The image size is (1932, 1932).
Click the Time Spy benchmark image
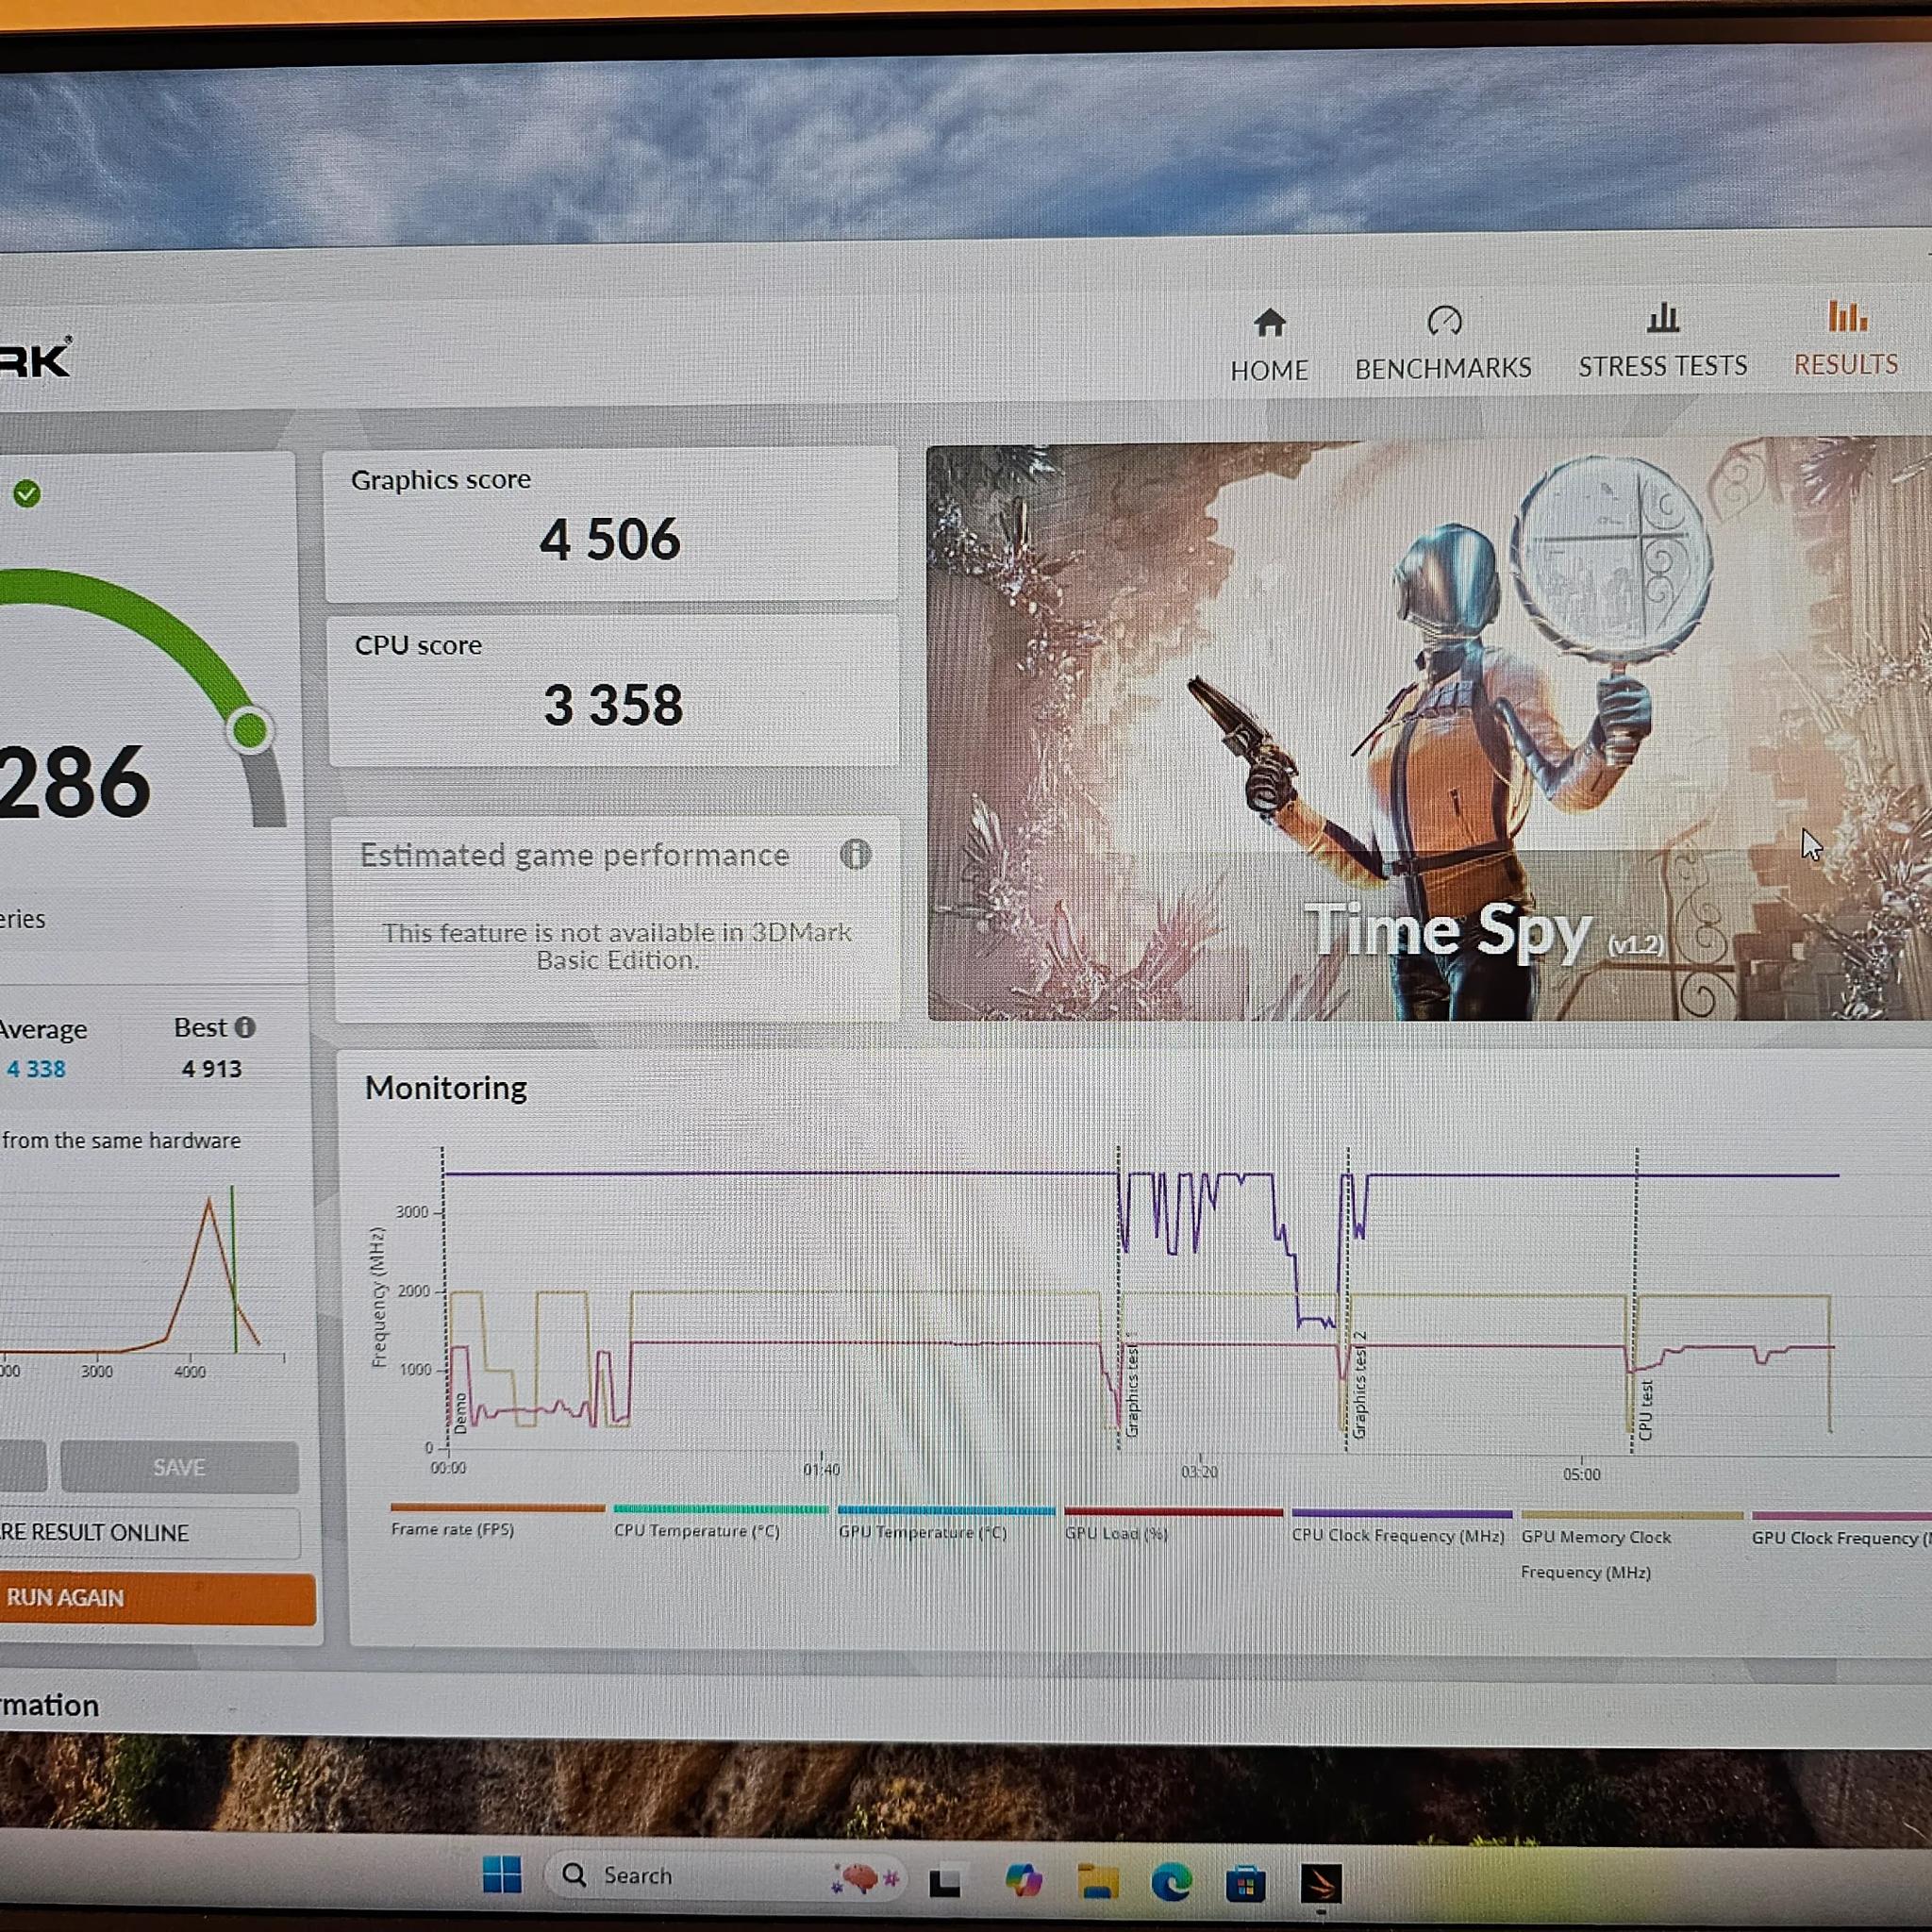coord(1429,731)
